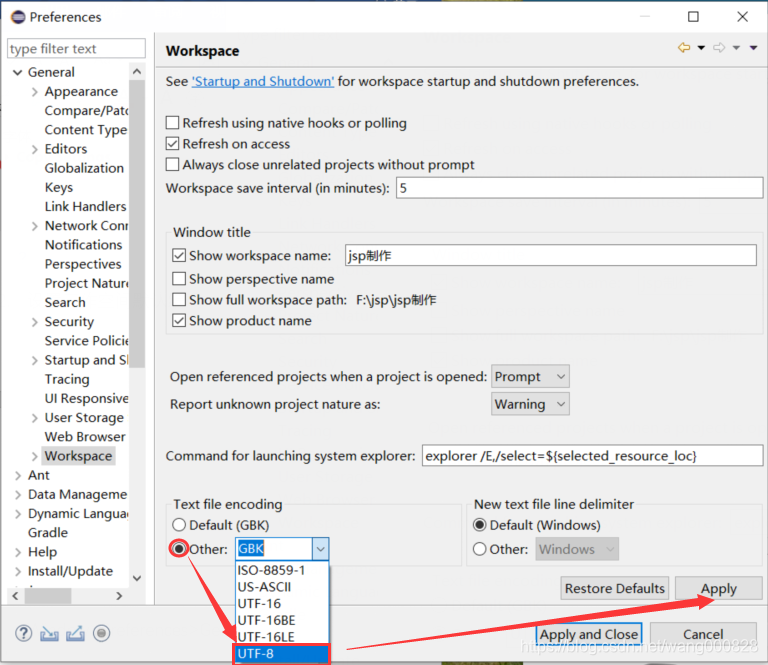
Task: Choose UTF-16BE from encoding list
Action: click(282, 620)
